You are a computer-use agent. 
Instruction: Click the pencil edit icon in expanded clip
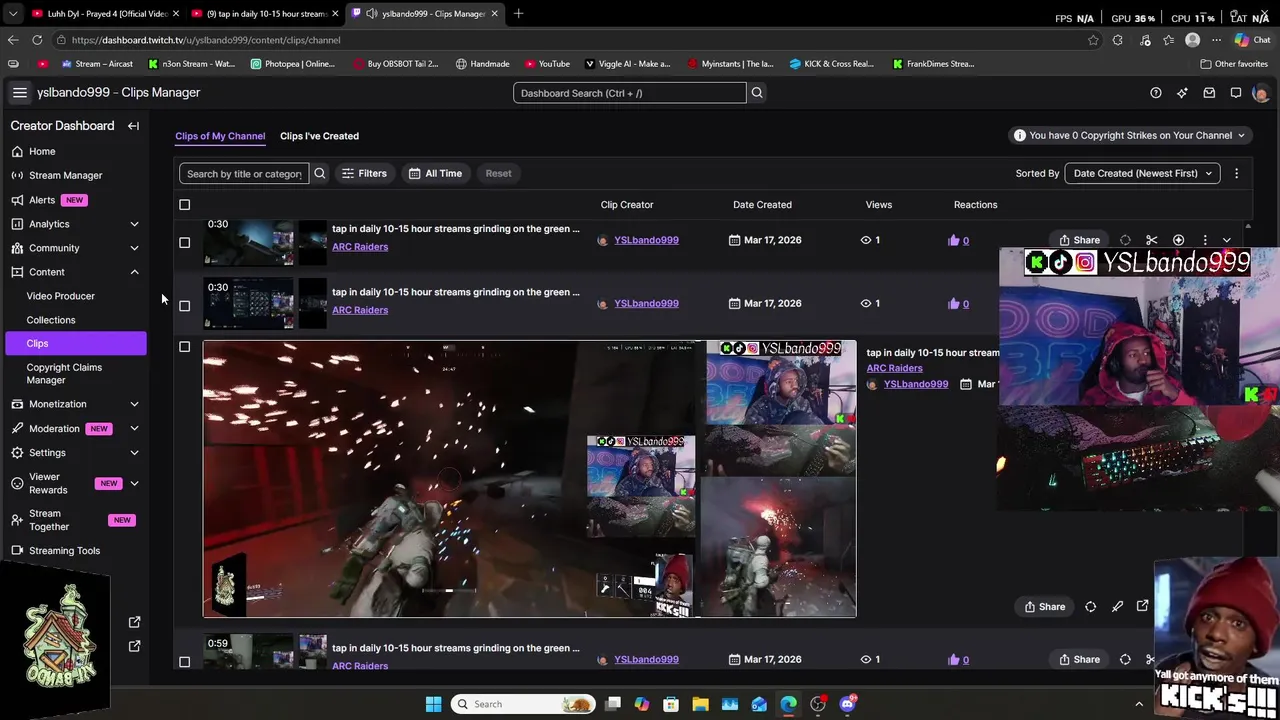[1117, 606]
